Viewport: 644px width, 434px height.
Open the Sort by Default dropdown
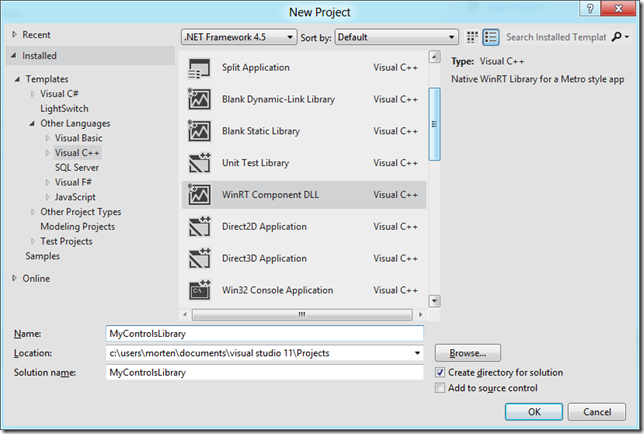pyautogui.click(x=396, y=37)
